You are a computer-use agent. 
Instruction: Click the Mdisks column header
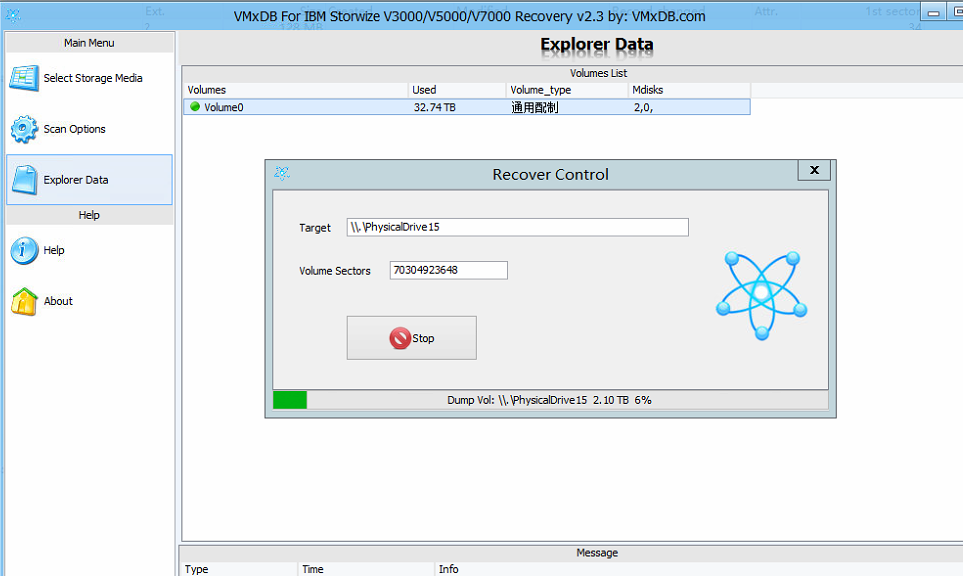pos(690,90)
